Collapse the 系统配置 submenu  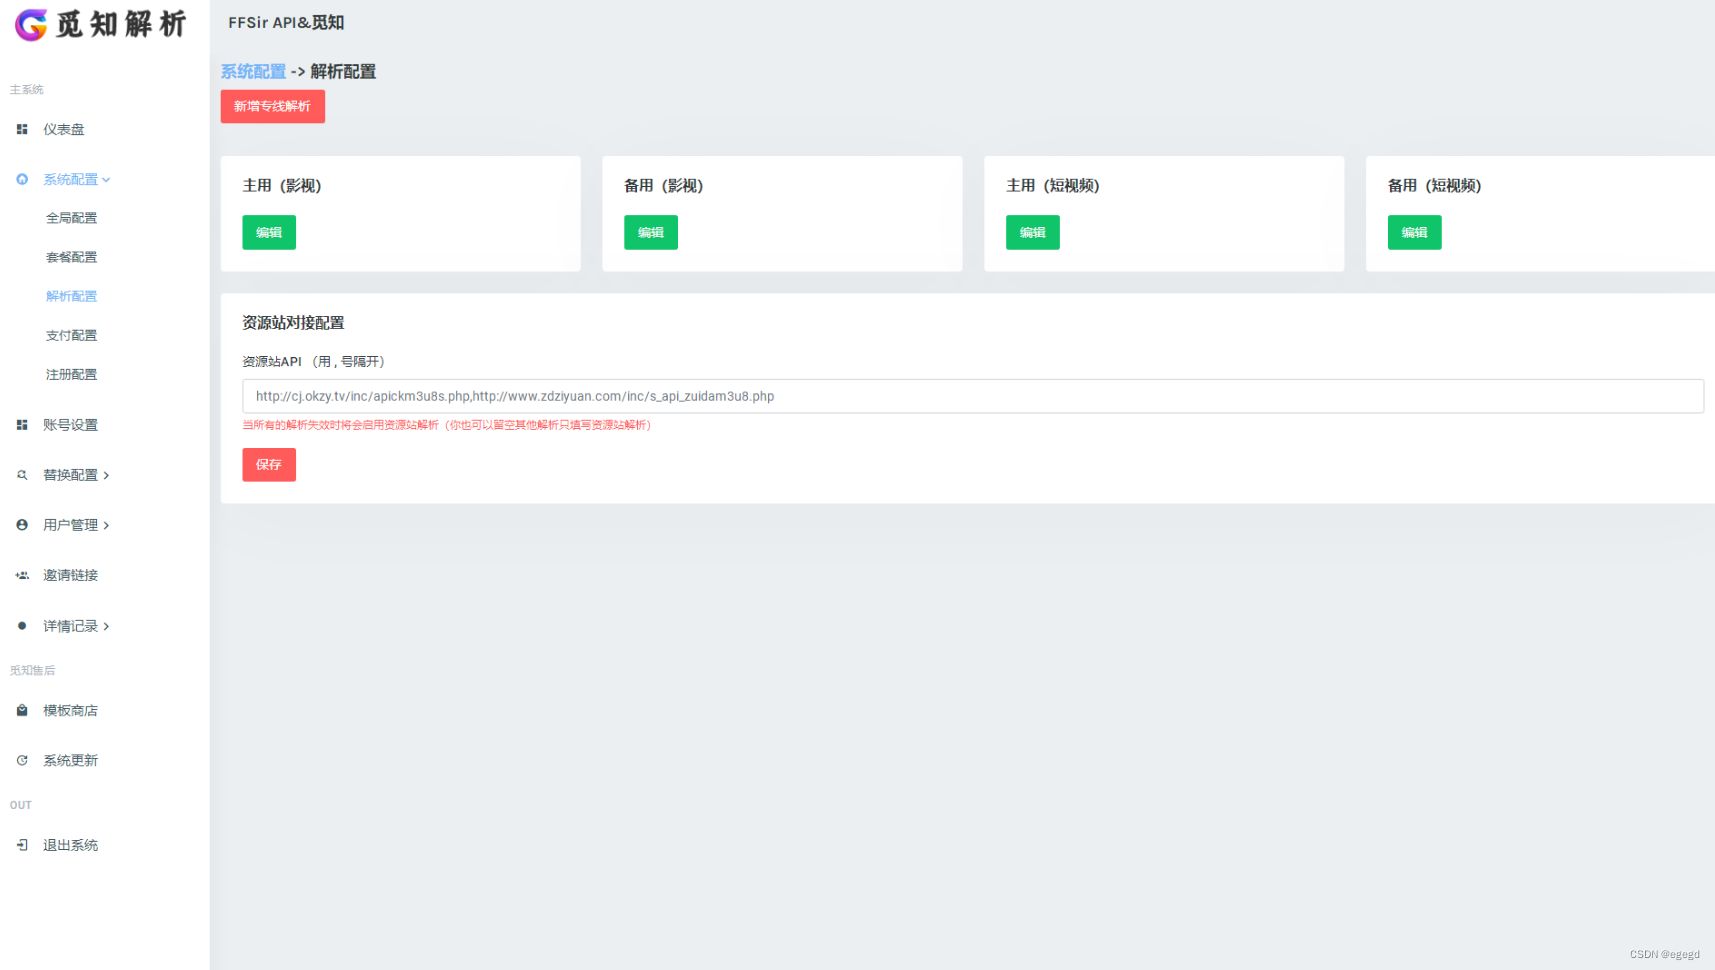(x=72, y=179)
